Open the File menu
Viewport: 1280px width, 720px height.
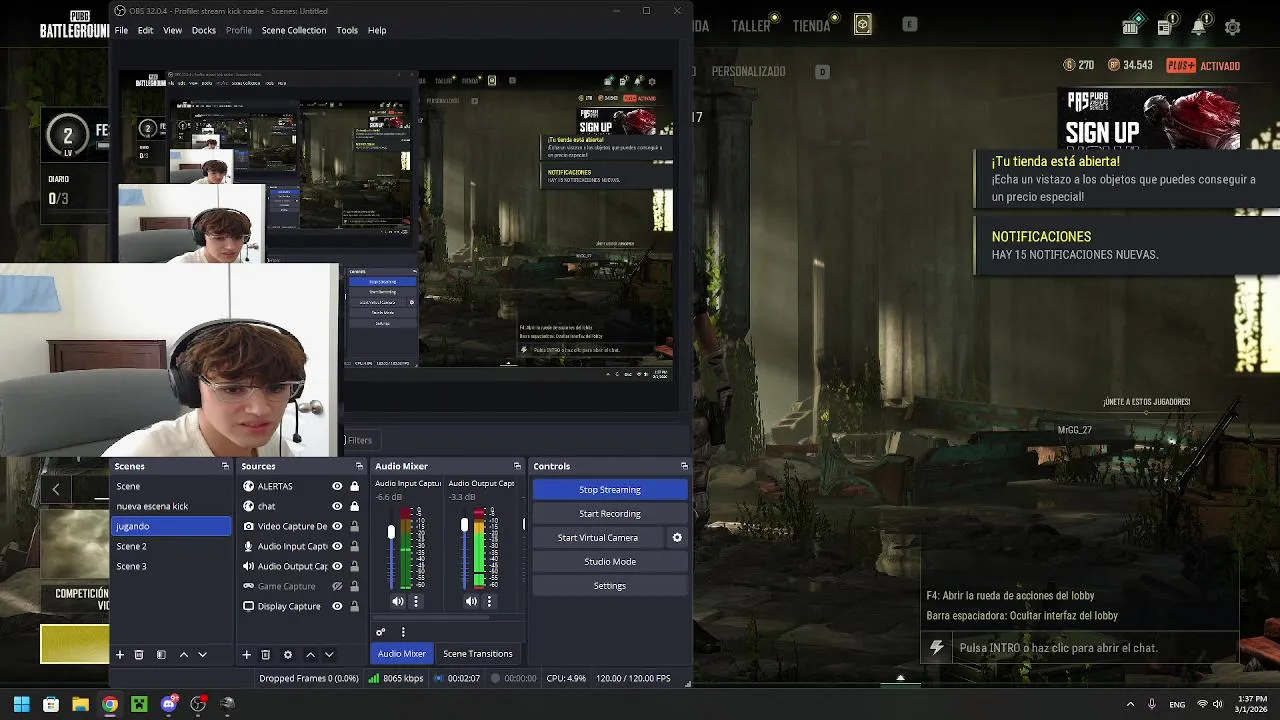click(121, 30)
